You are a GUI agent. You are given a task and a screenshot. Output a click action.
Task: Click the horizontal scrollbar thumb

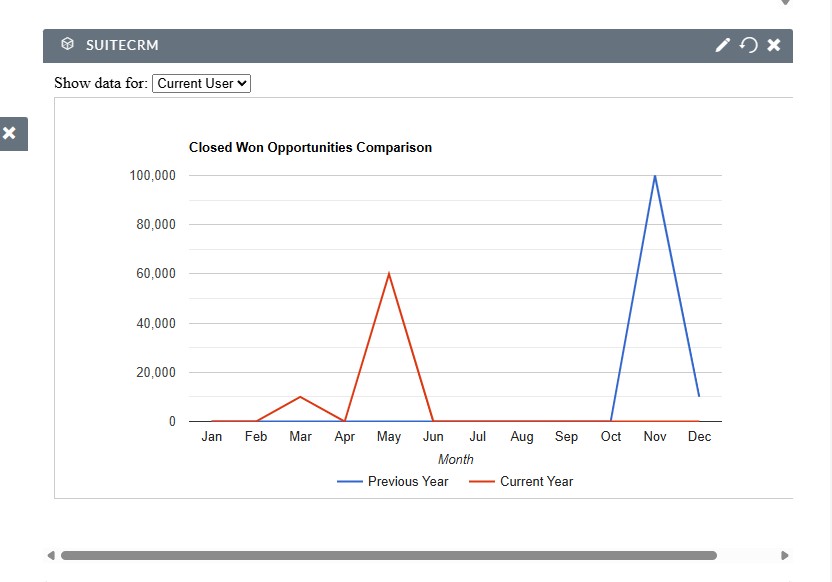point(389,555)
